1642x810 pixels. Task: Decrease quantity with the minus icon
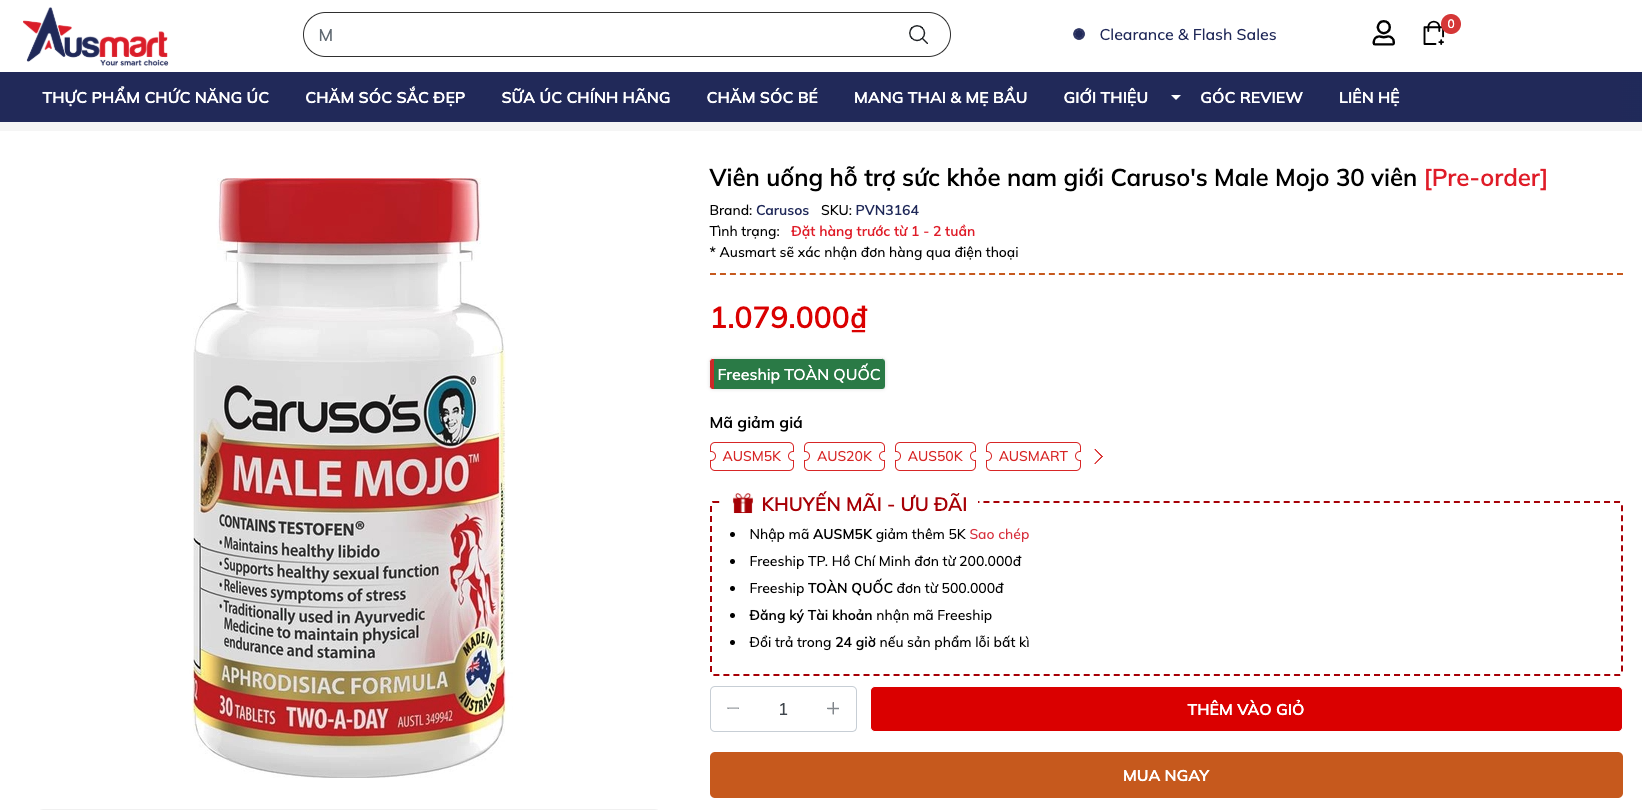(x=733, y=709)
